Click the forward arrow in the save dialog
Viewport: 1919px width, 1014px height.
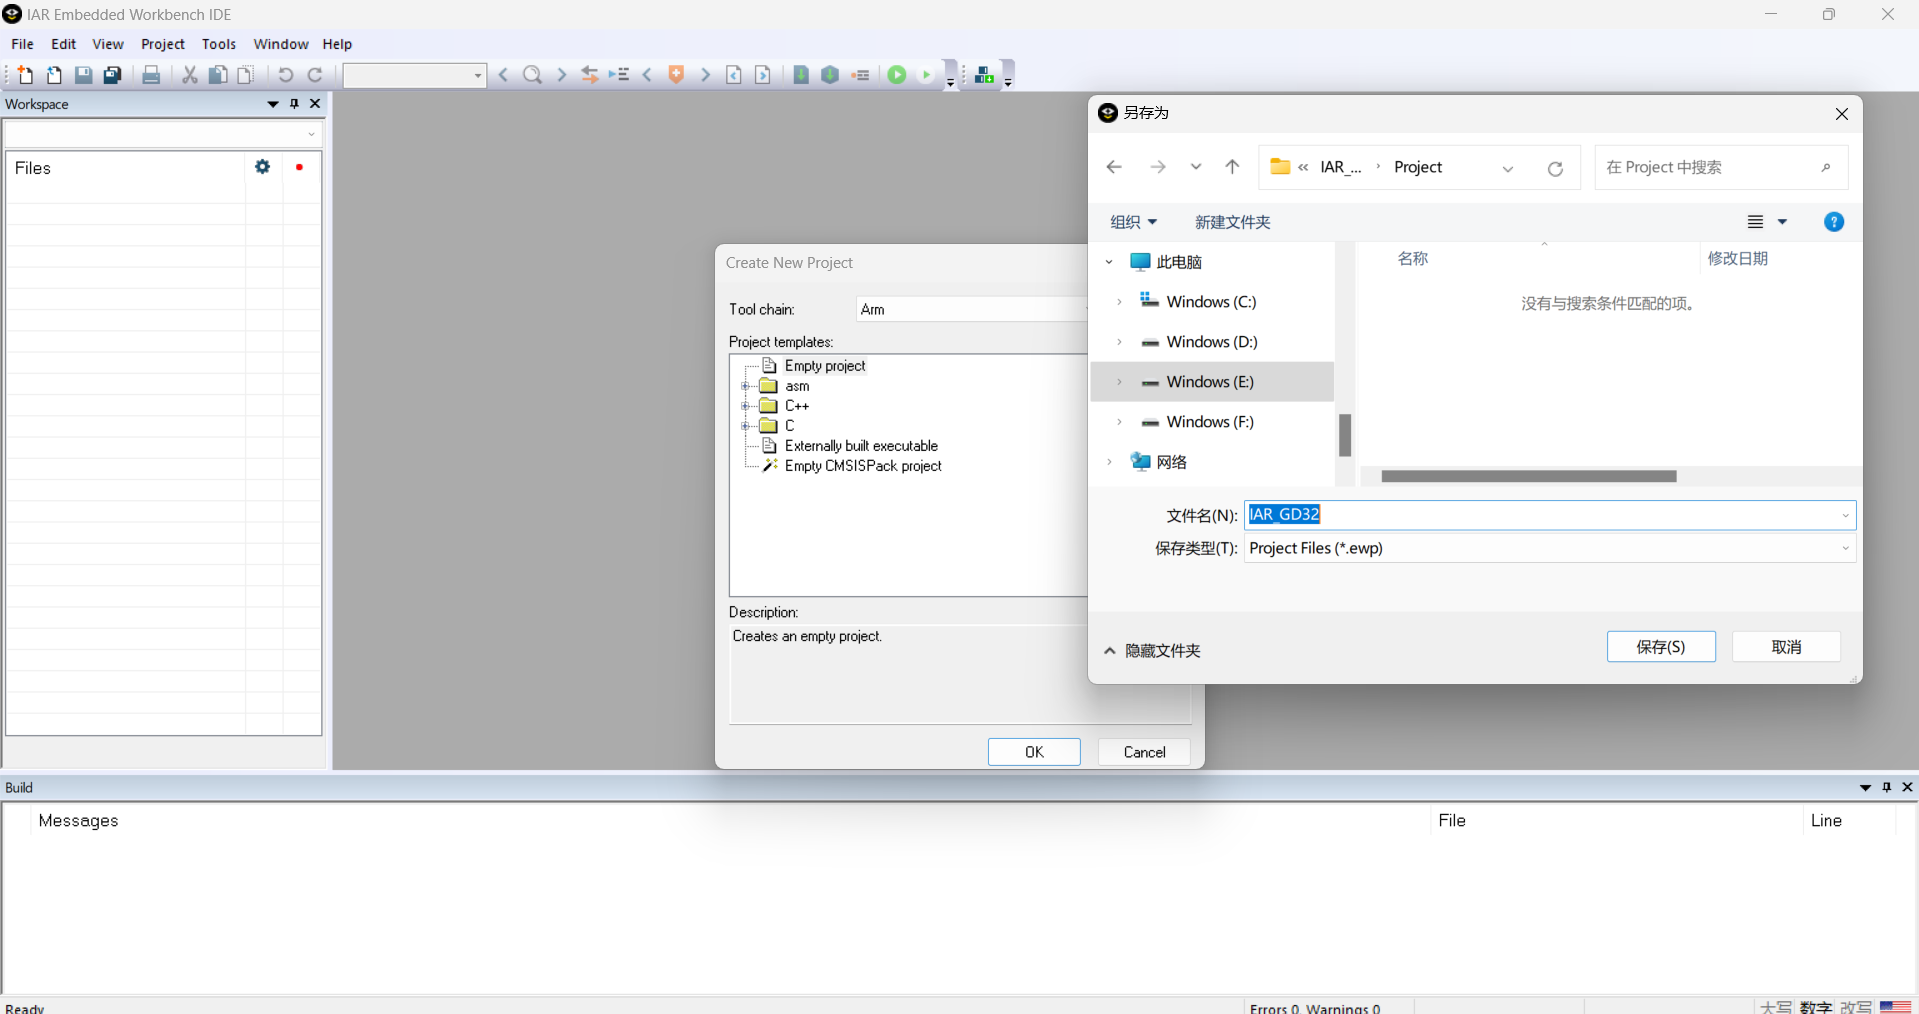click(1157, 167)
